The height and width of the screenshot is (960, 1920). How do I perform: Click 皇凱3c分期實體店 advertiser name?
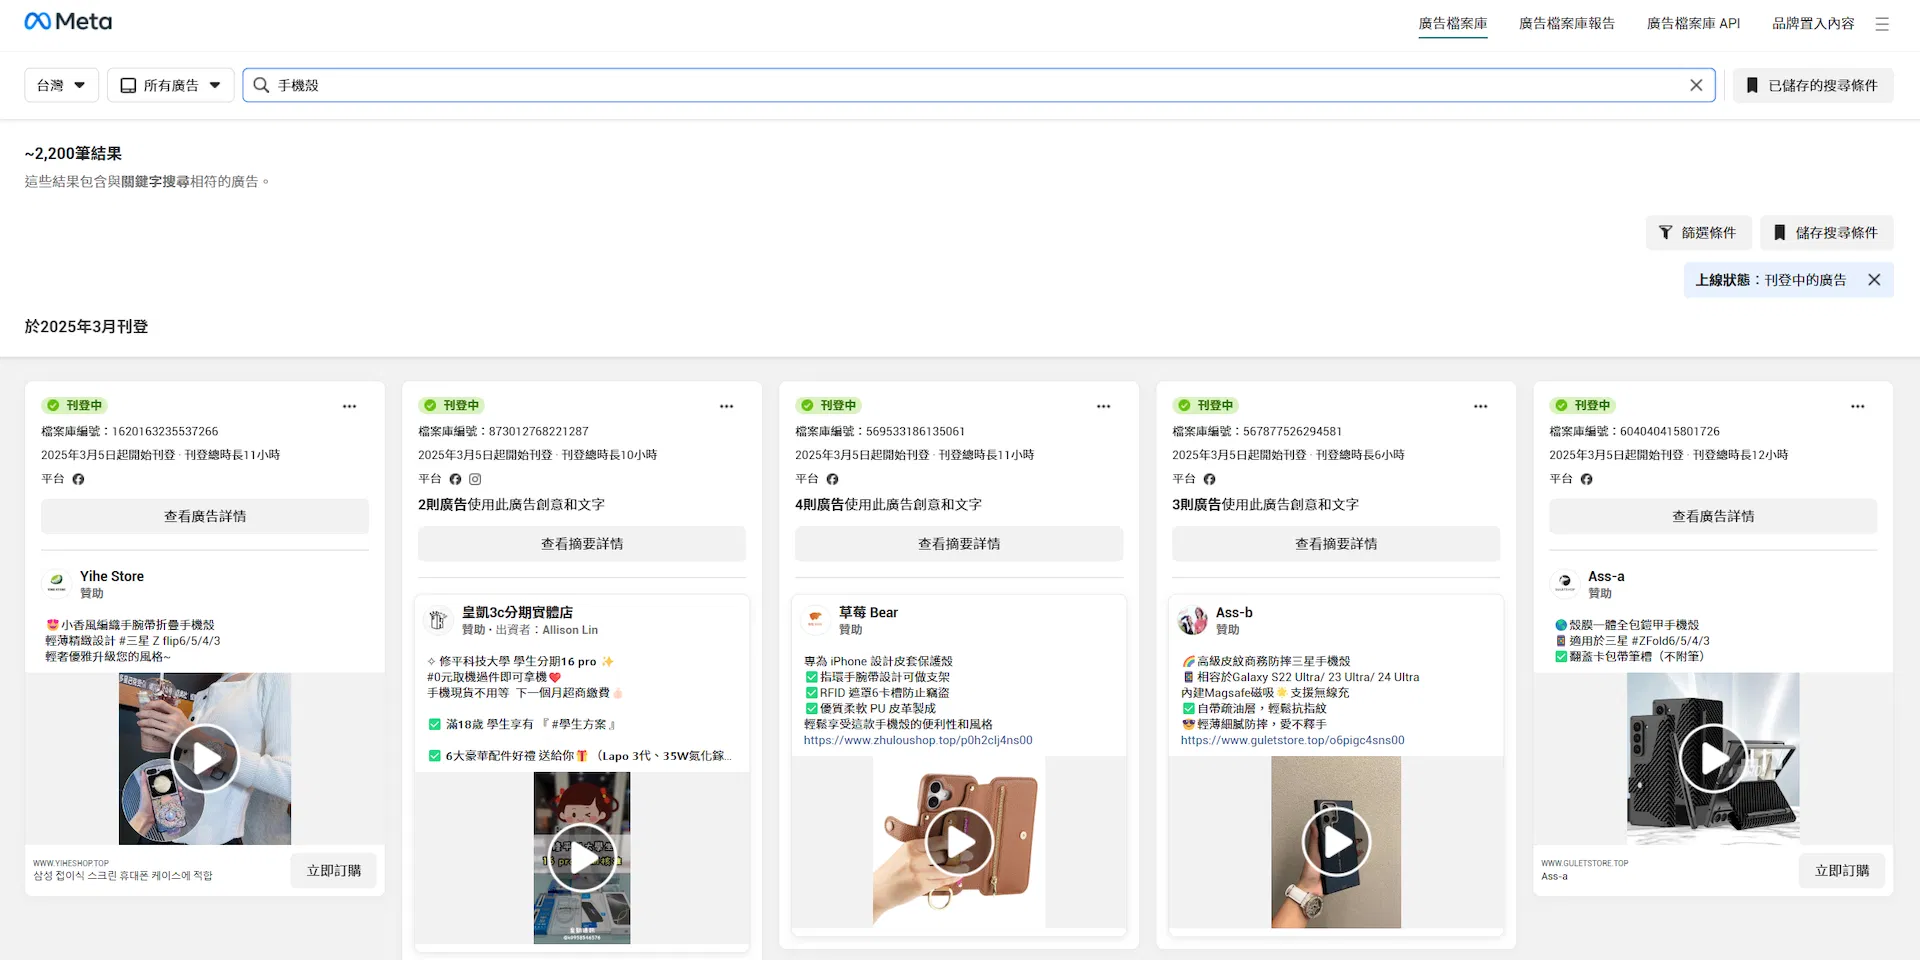point(517,612)
